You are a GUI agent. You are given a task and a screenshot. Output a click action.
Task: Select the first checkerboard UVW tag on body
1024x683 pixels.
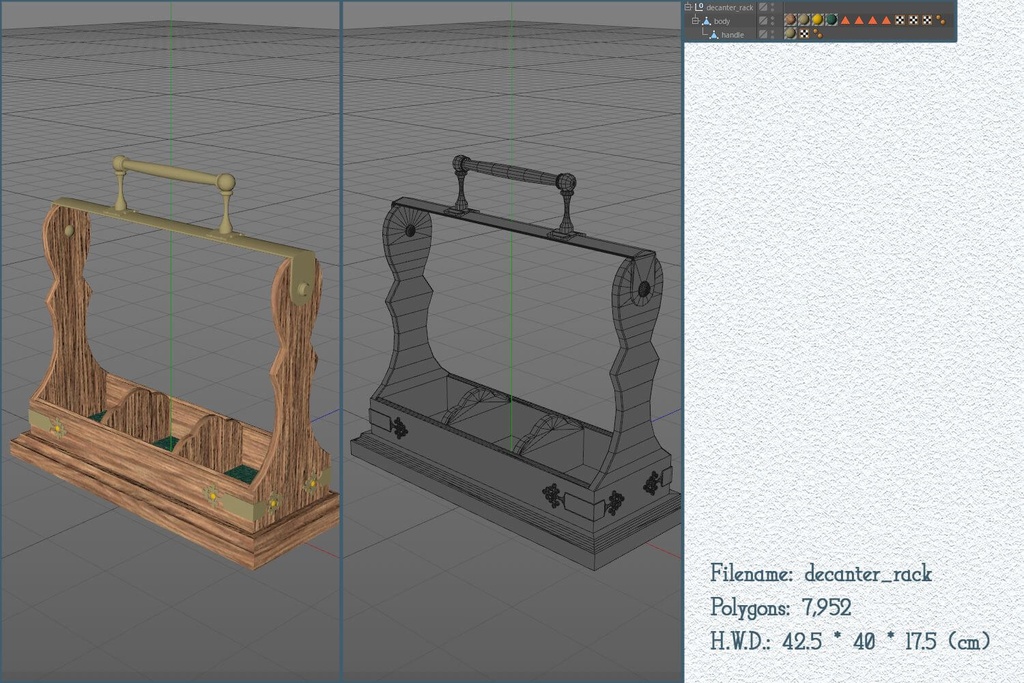tap(900, 20)
